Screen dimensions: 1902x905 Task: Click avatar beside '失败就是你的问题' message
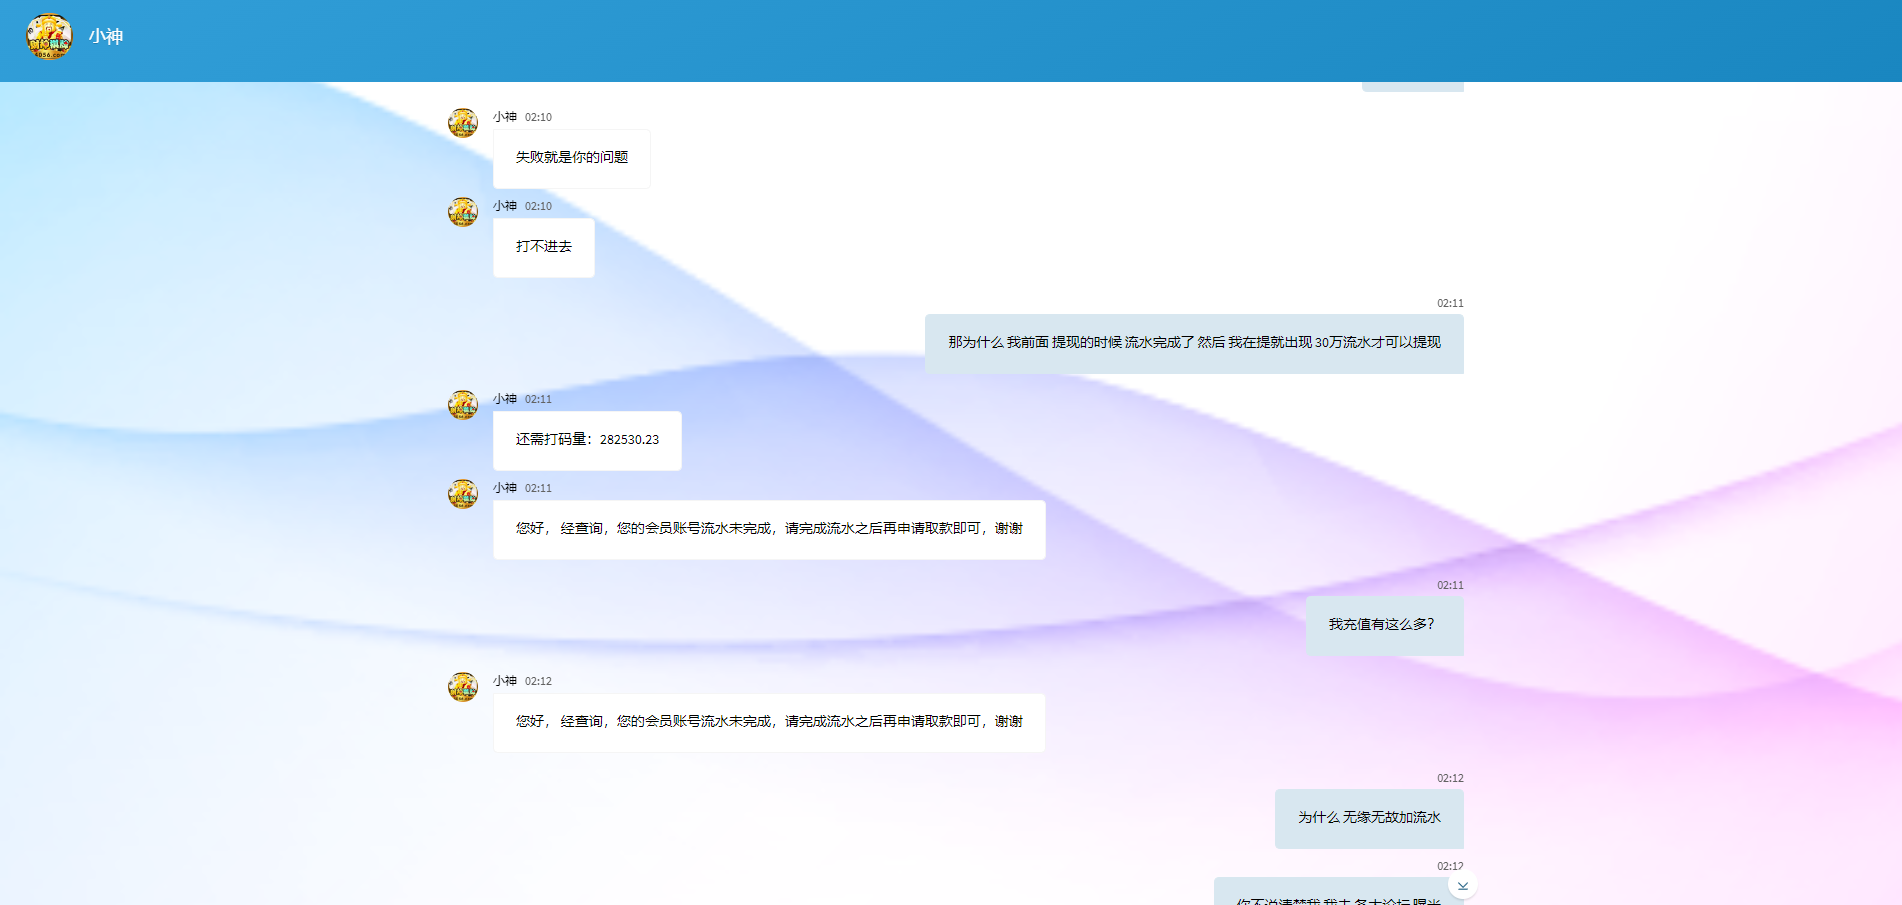pos(462,123)
